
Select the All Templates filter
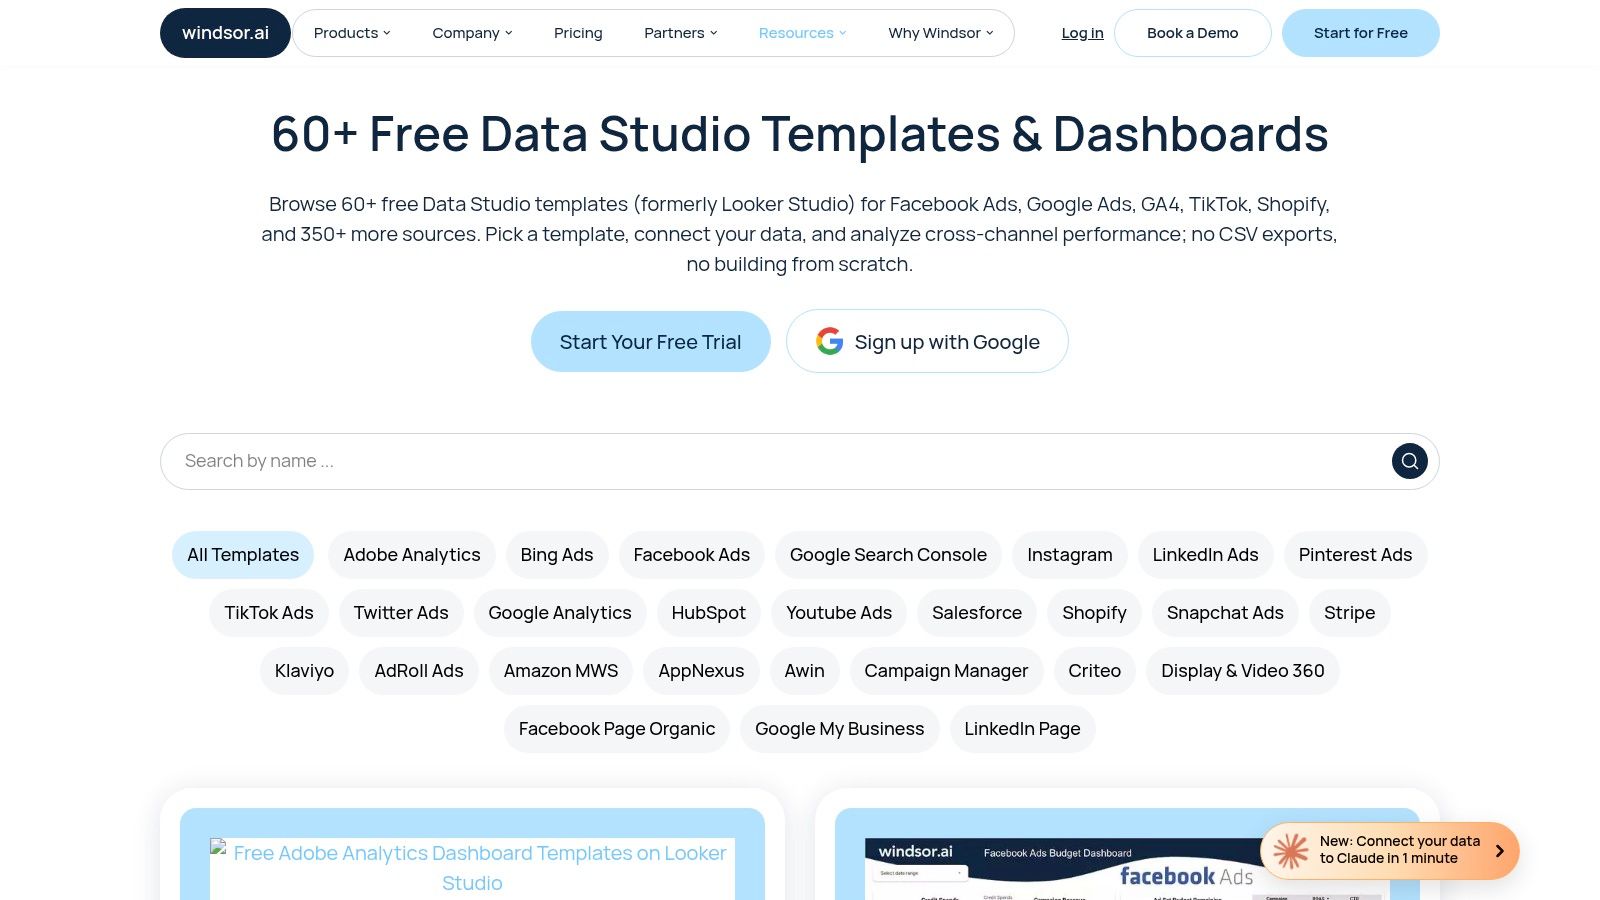(x=243, y=555)
